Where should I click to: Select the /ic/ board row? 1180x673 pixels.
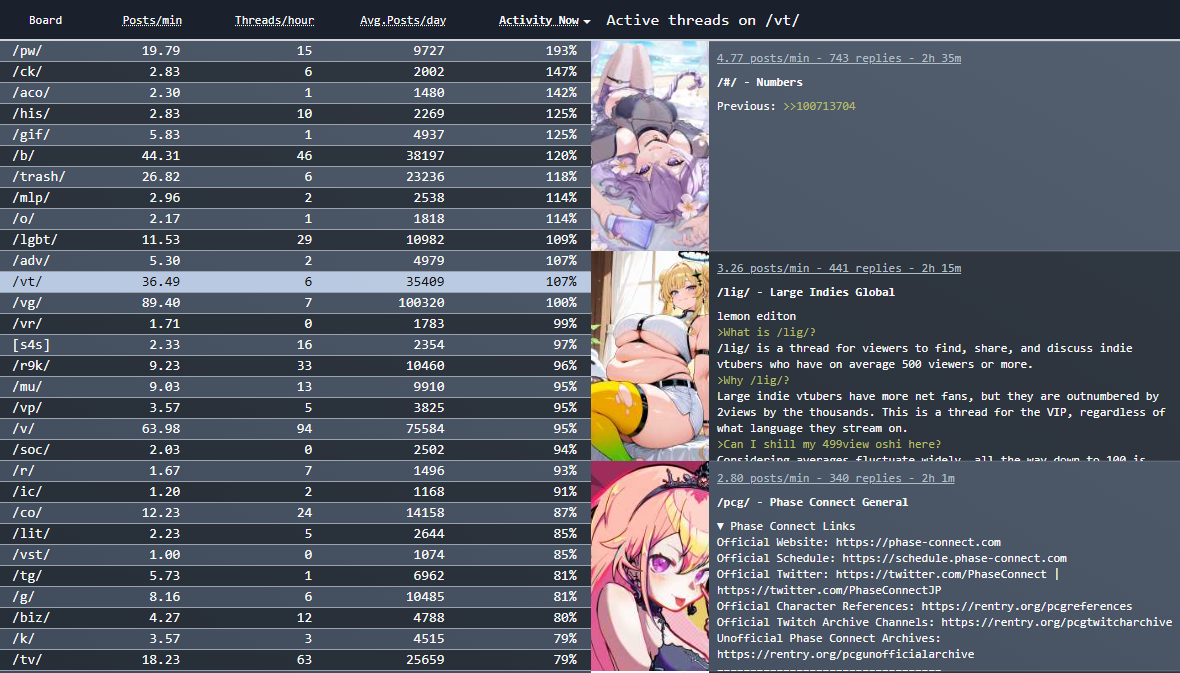[295, 492]
